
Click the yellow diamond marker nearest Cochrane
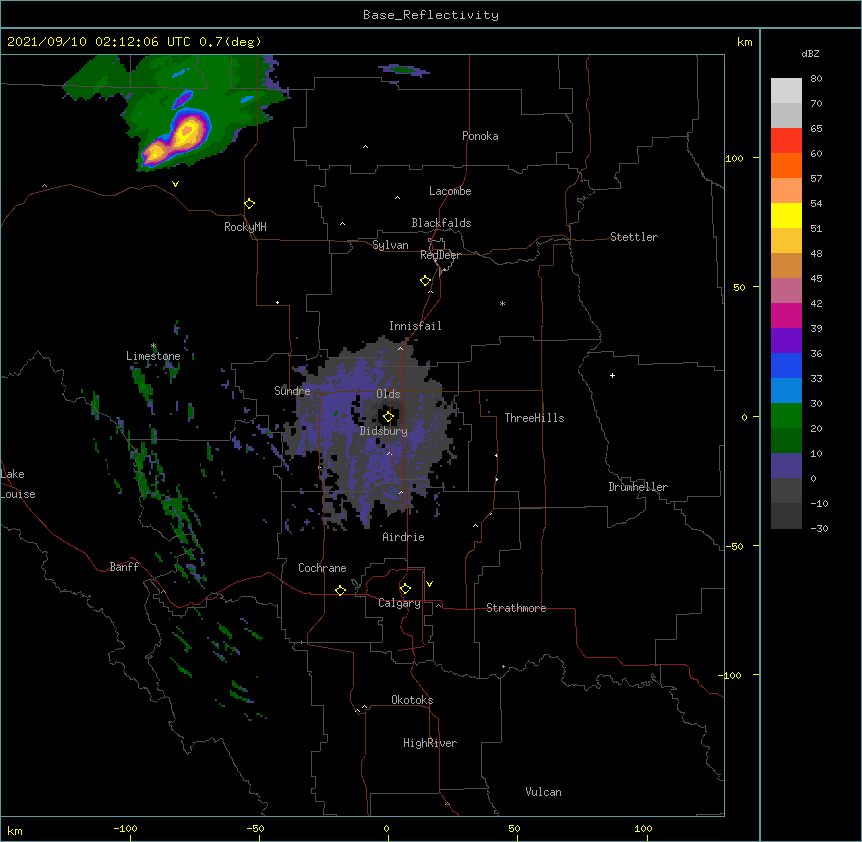point(340,590)
